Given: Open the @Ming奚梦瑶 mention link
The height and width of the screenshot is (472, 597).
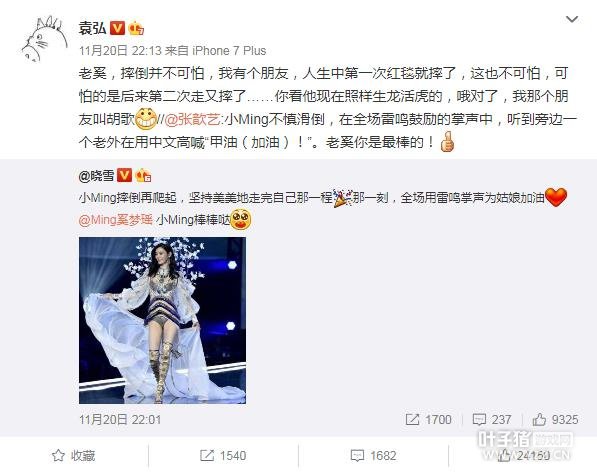Looking at the screenshot, I should (x=116, y=220).
